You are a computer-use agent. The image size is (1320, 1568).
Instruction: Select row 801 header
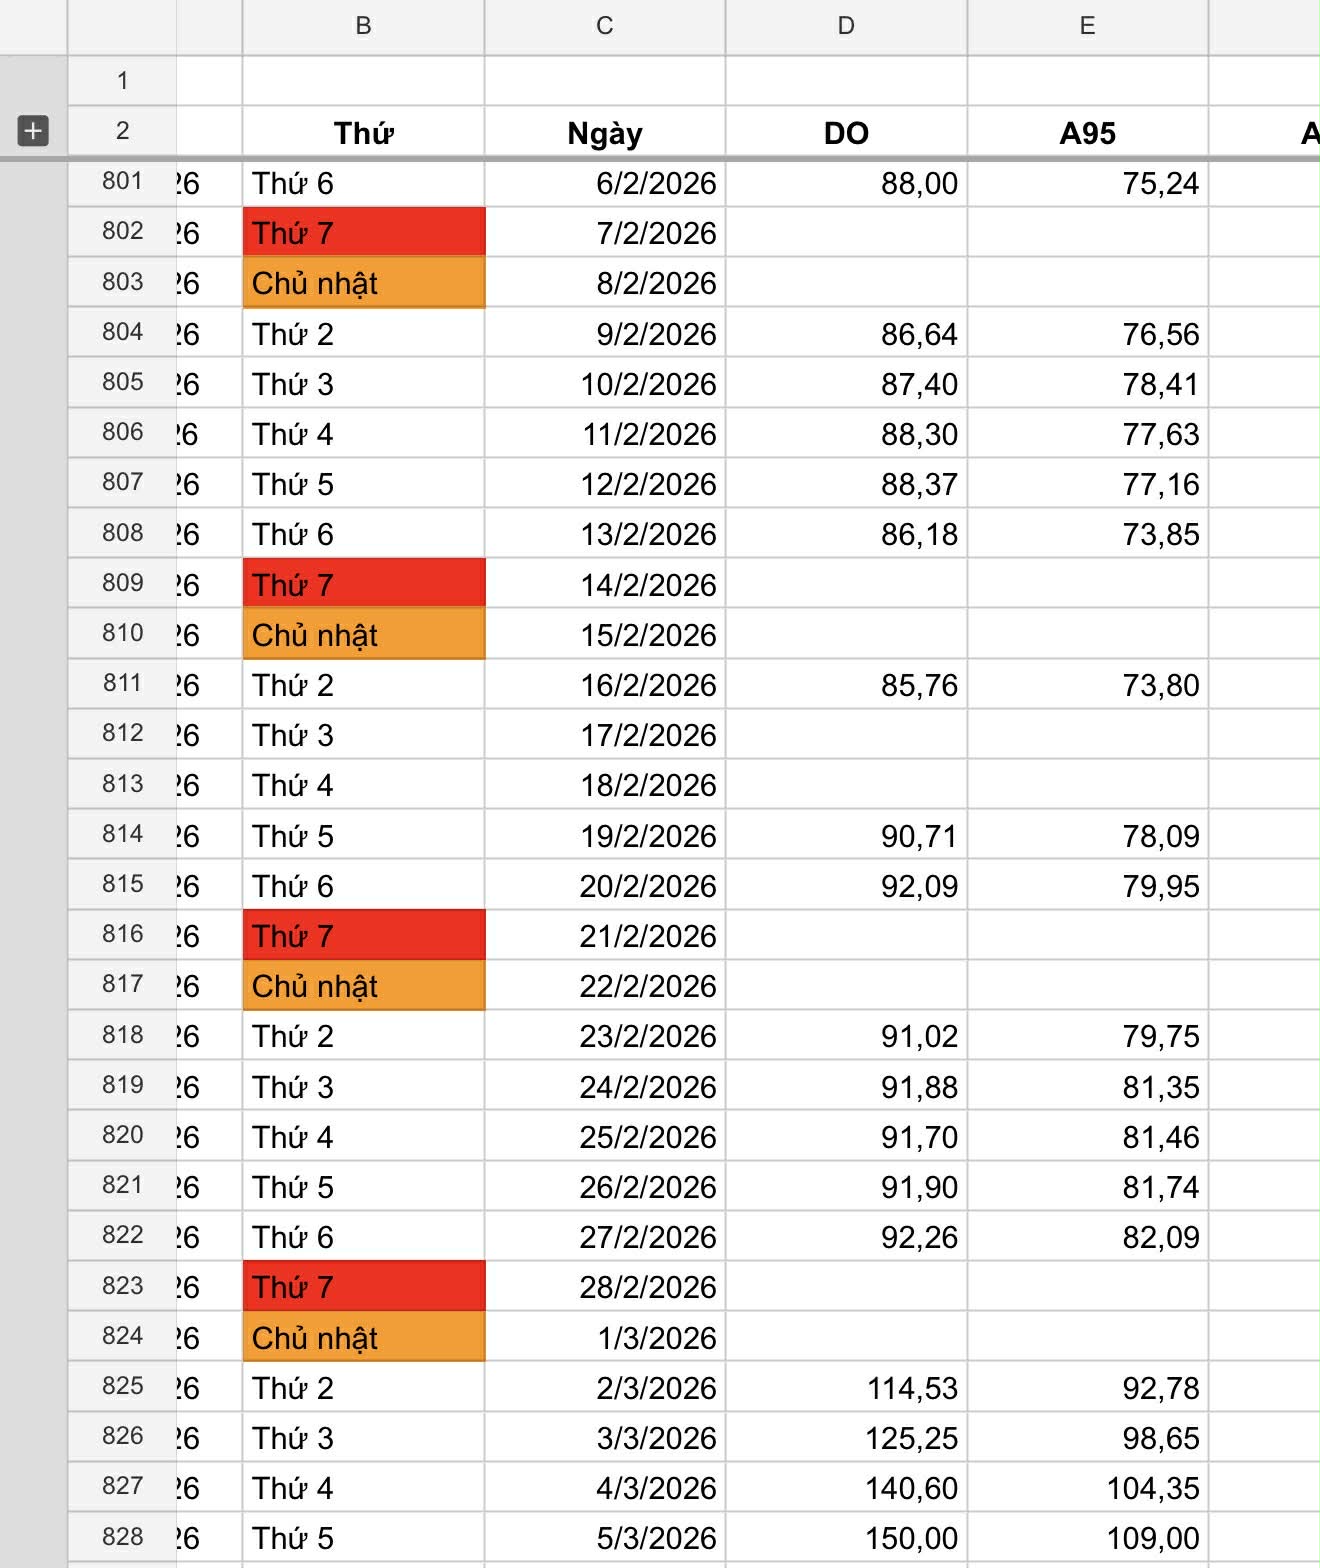pos(122,182)
